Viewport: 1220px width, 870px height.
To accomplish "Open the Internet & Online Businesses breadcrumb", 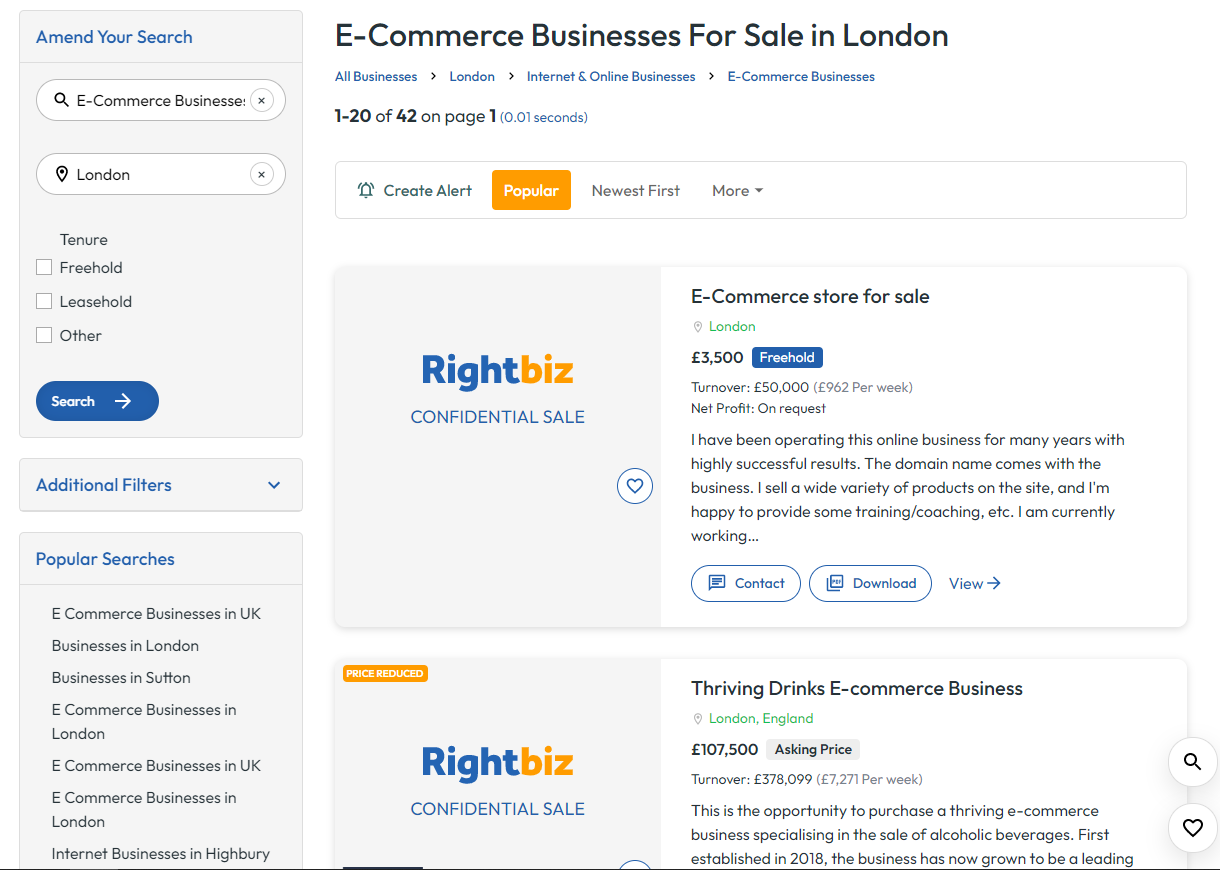I will click(x=610, y=76).
